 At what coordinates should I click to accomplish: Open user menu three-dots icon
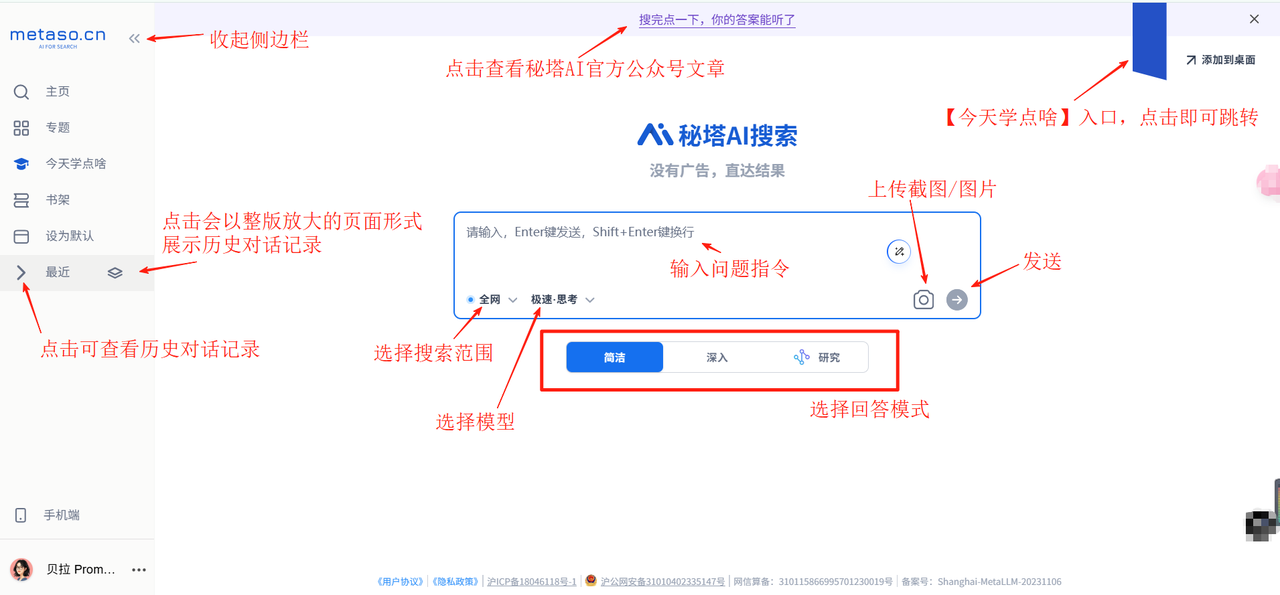[139, 570]
